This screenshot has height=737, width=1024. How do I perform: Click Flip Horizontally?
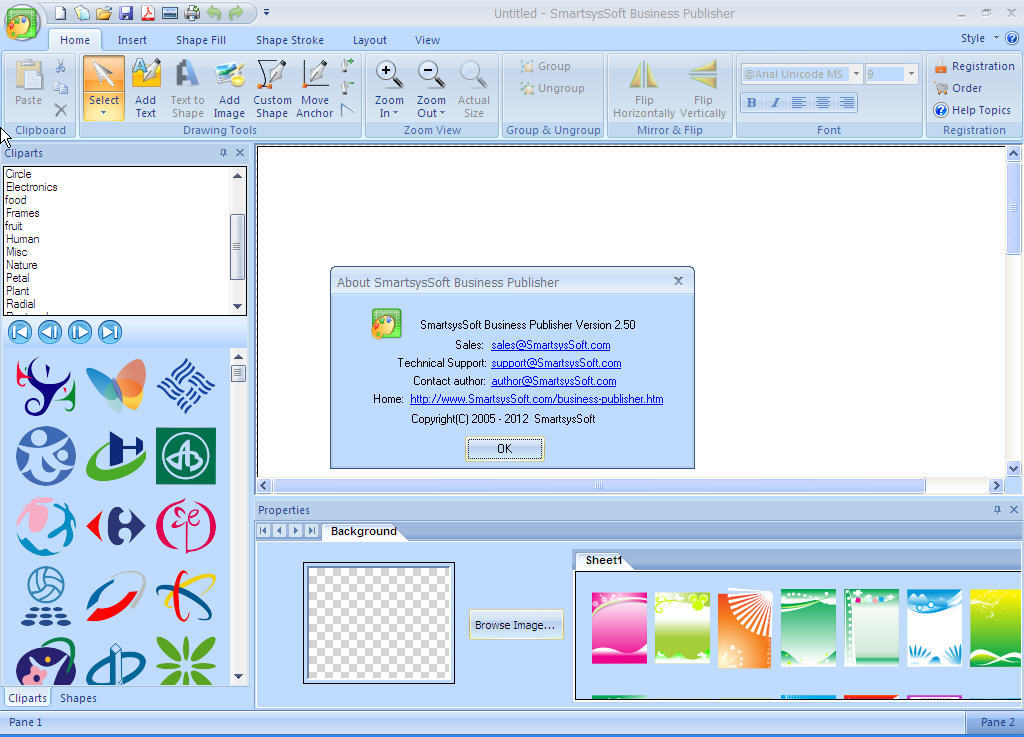click(x=644, y=87)
